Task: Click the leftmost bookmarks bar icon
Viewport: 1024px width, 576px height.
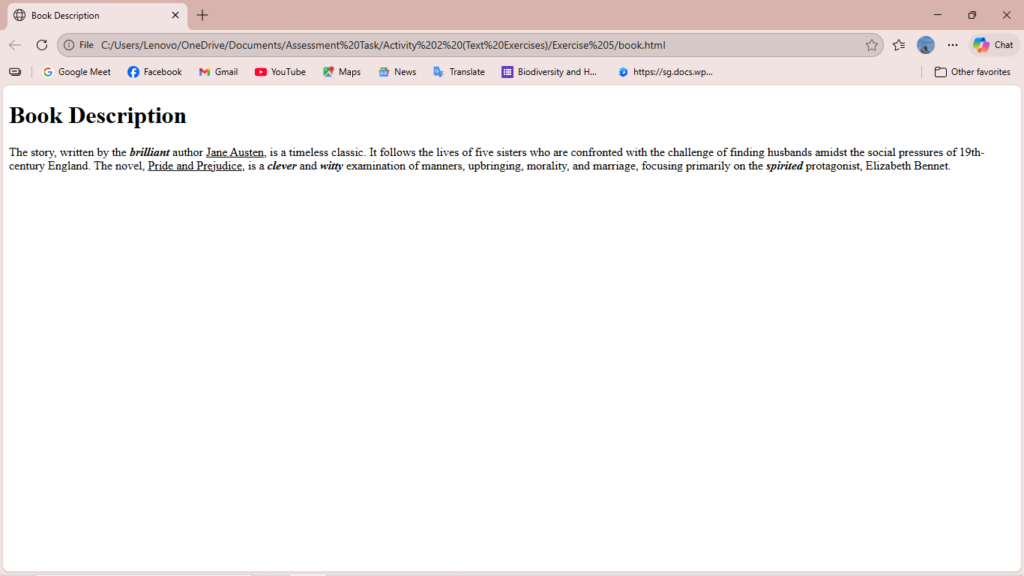Action: tap(15, 72)
